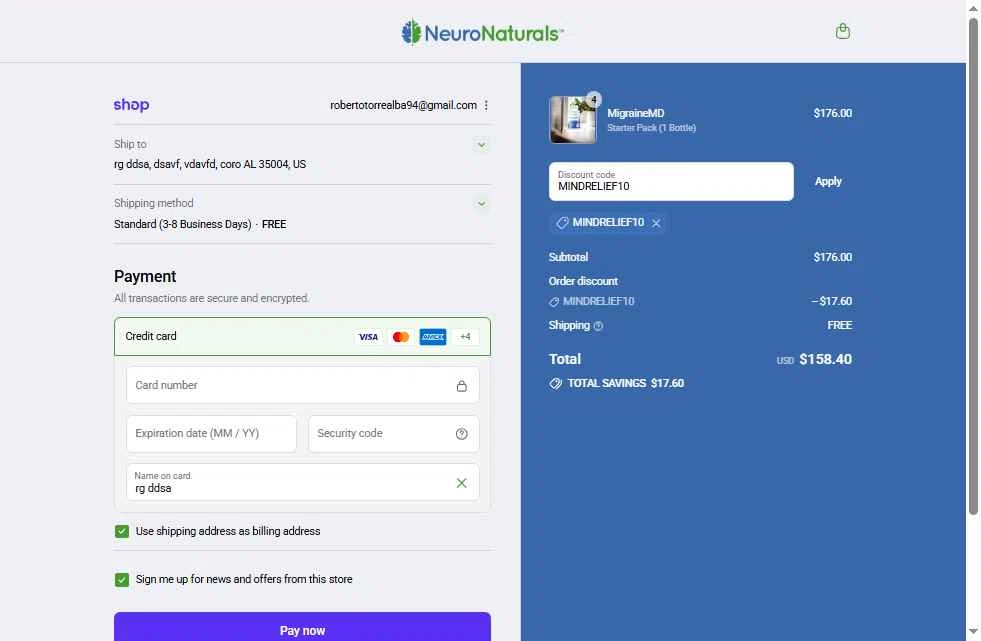Image resolution: width=981 pixels, height=641 pixels.
Task: Click the total savings tag icon
Action: [555, 383]
